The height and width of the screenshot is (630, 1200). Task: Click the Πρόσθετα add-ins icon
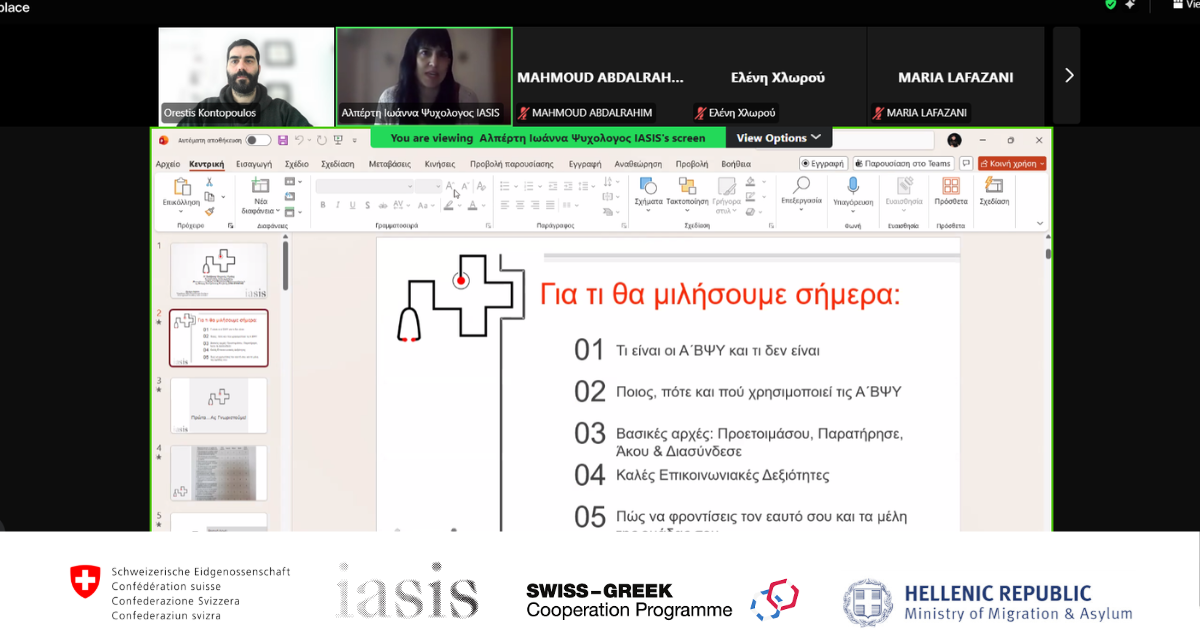click(x=950, y=187)
